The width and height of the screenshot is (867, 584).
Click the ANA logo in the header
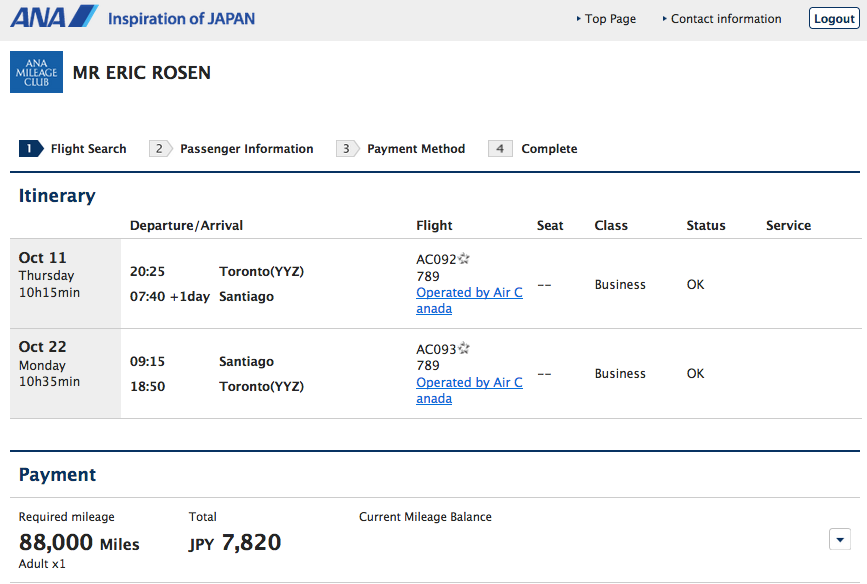[54, 17]
